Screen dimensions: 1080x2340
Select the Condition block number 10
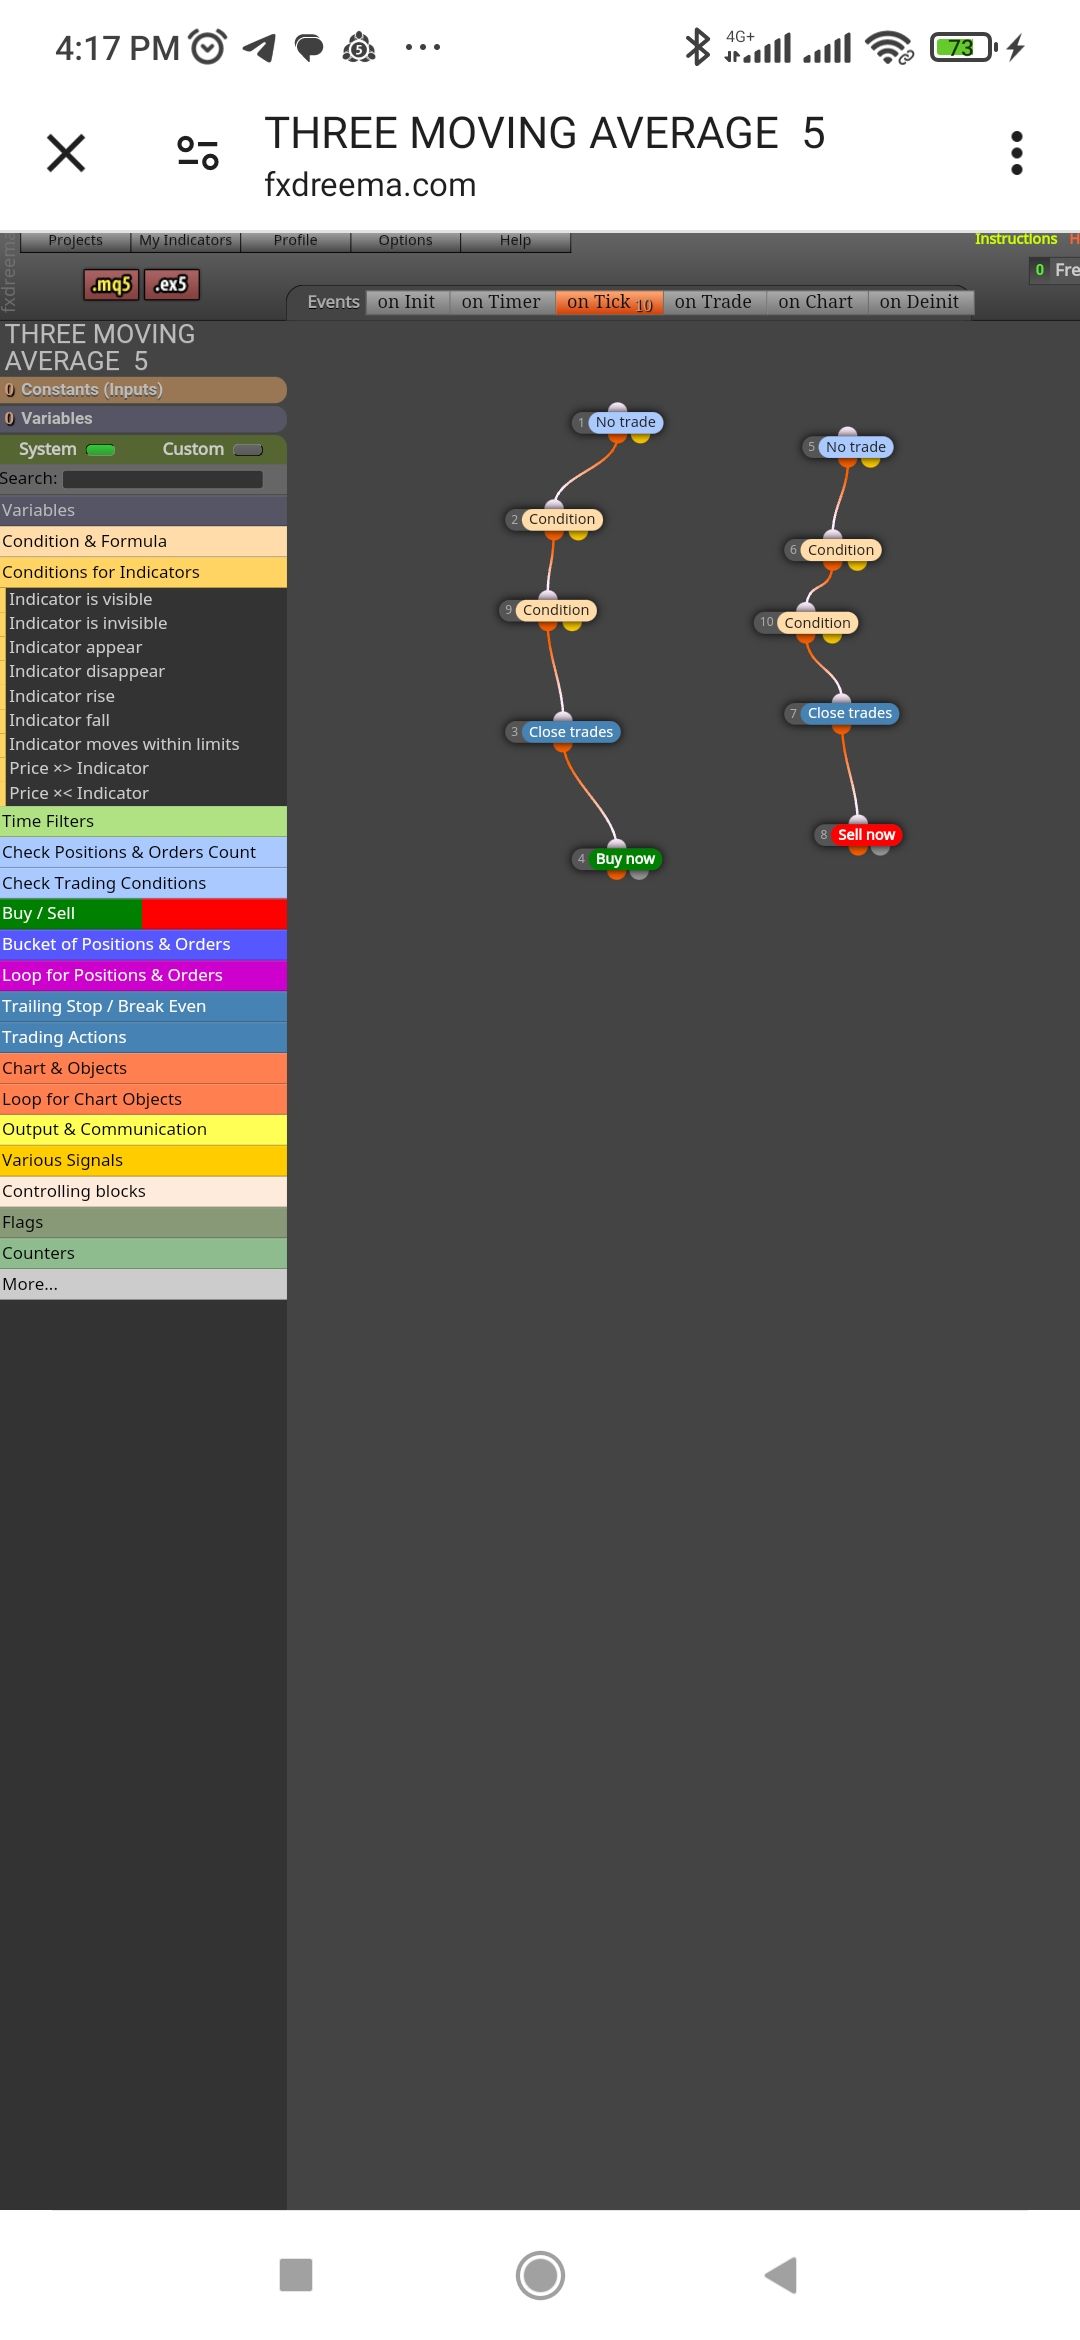[817, 623]
